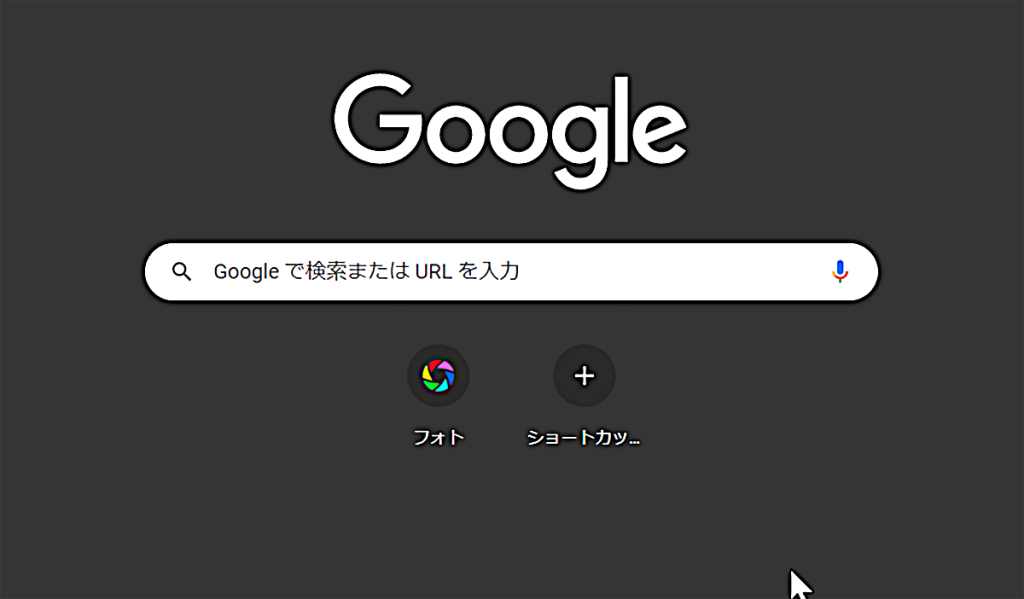Click the capital G of the Google logo

point(377,119)
